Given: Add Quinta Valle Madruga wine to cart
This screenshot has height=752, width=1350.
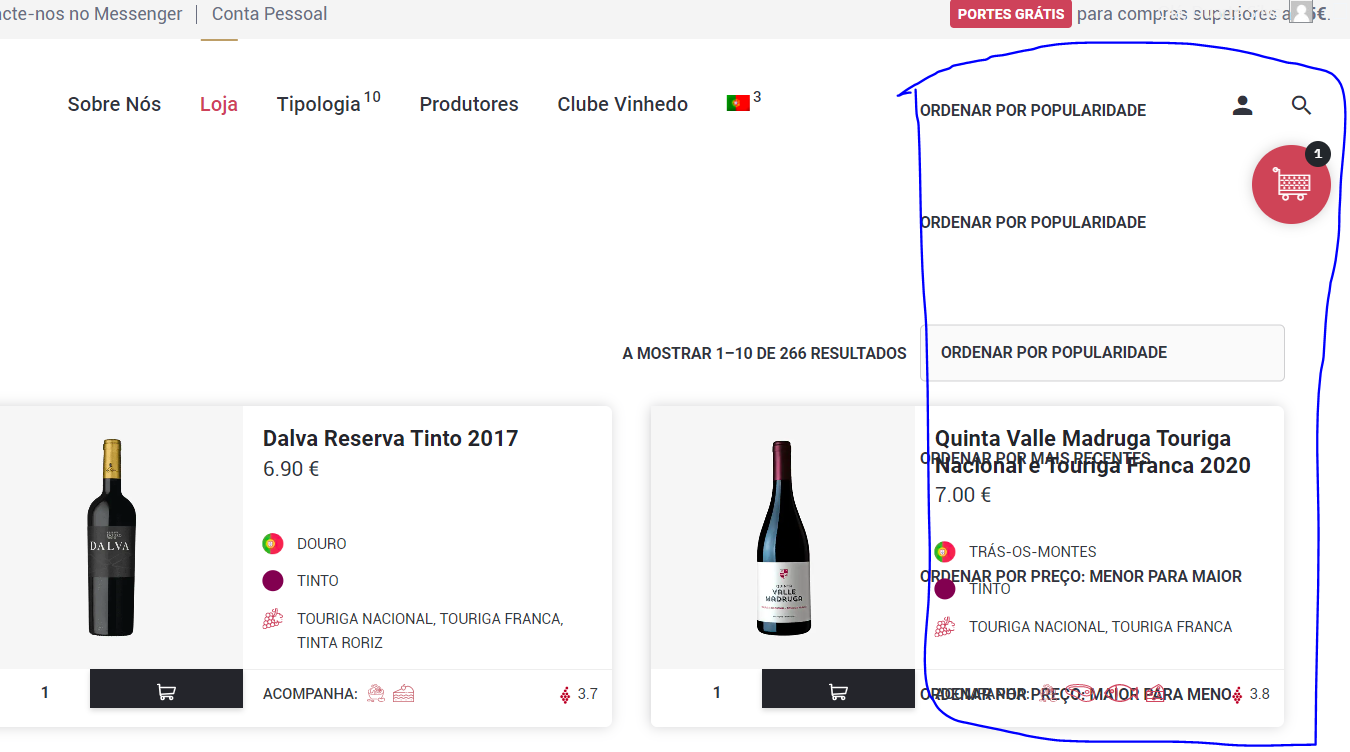Looking at the screenshot, I should coord(838,691).
